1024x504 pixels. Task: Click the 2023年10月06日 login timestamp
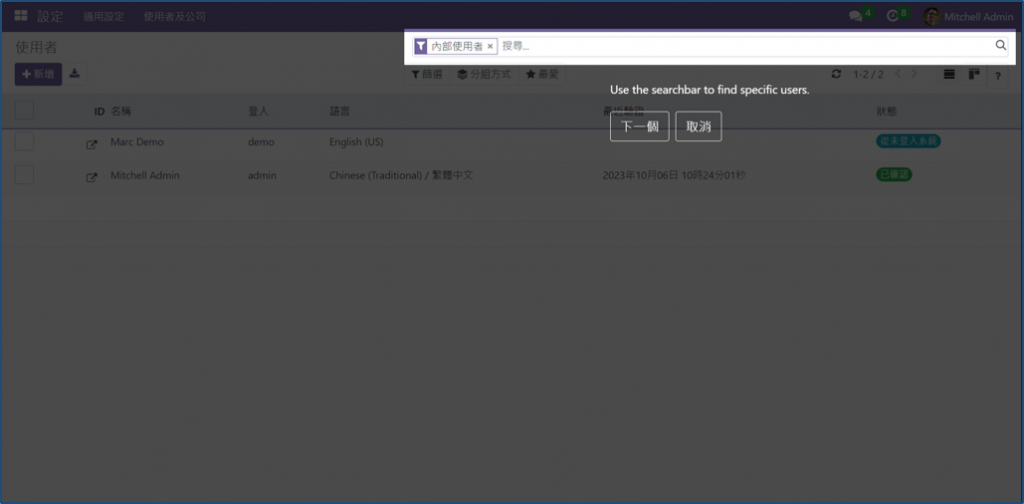click(673, 175)
